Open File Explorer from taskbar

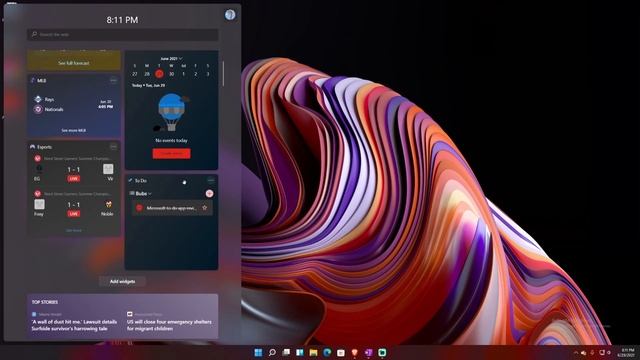point(313,353)
